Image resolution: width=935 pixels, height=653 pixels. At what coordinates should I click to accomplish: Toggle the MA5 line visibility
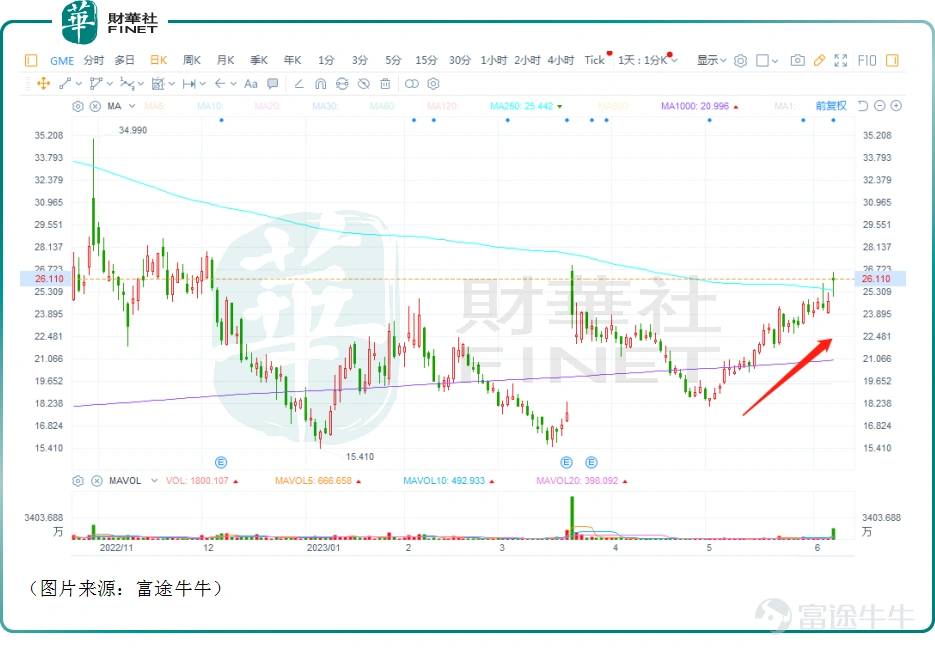click(x=154, y=106)
